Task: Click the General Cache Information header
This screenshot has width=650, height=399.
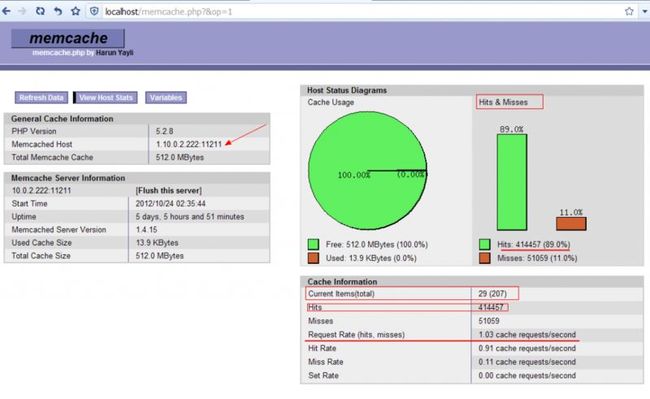Action: pyautogui.click(x=62, y=119)
